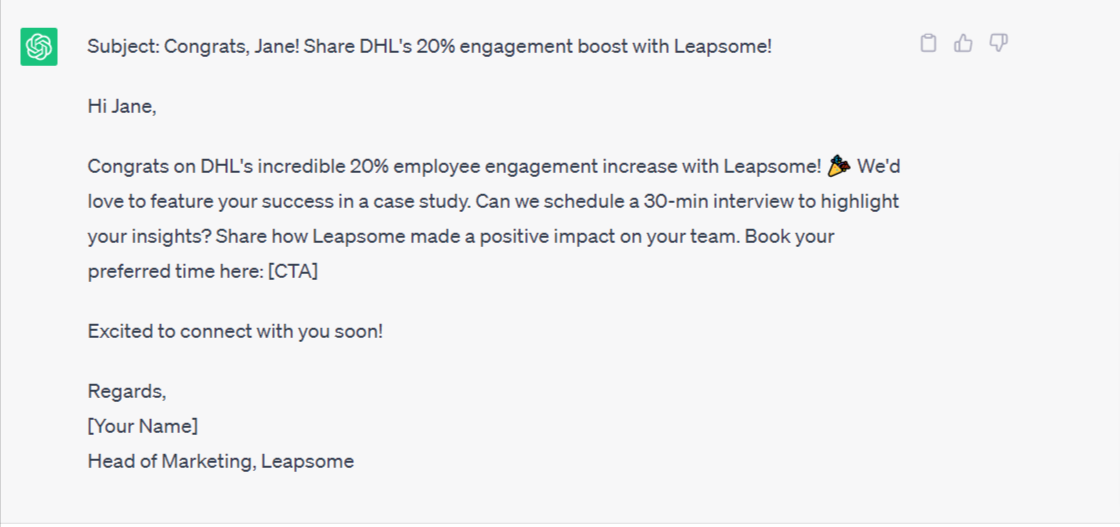The image size is (1120, 527).
Task: Give the response a thumbs up
Action: point(963,44)
